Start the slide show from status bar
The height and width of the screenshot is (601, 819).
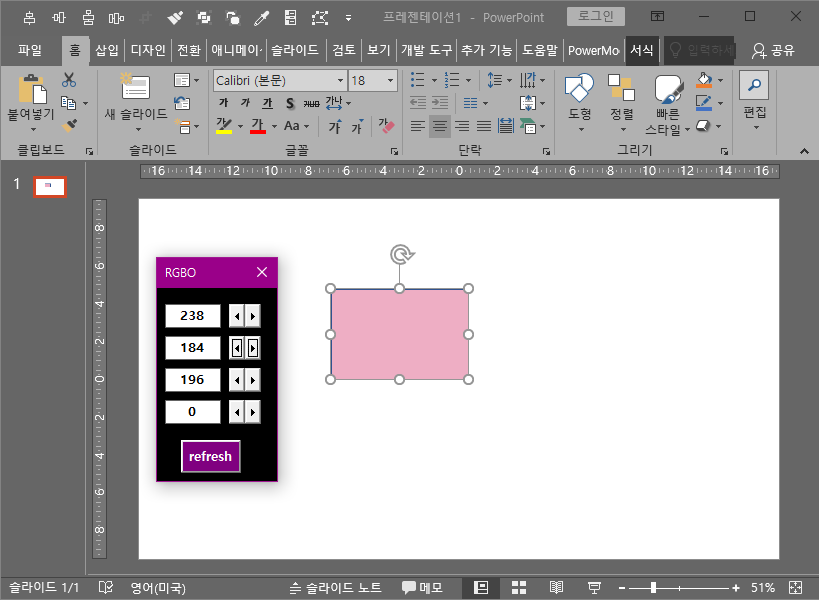point(594,587)
